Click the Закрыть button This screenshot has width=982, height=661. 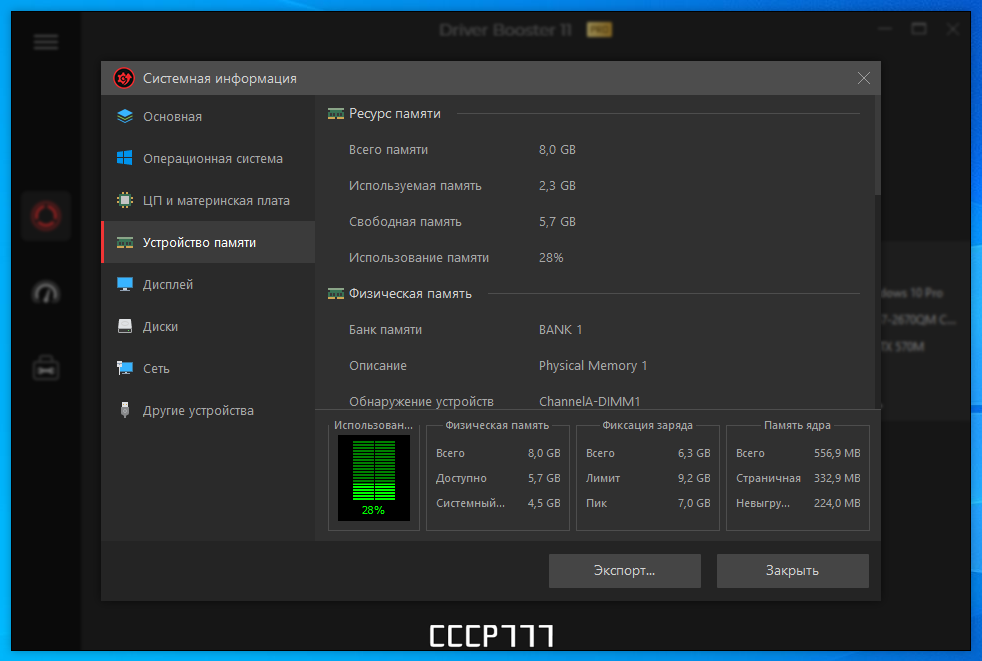(x=792, y=571)
